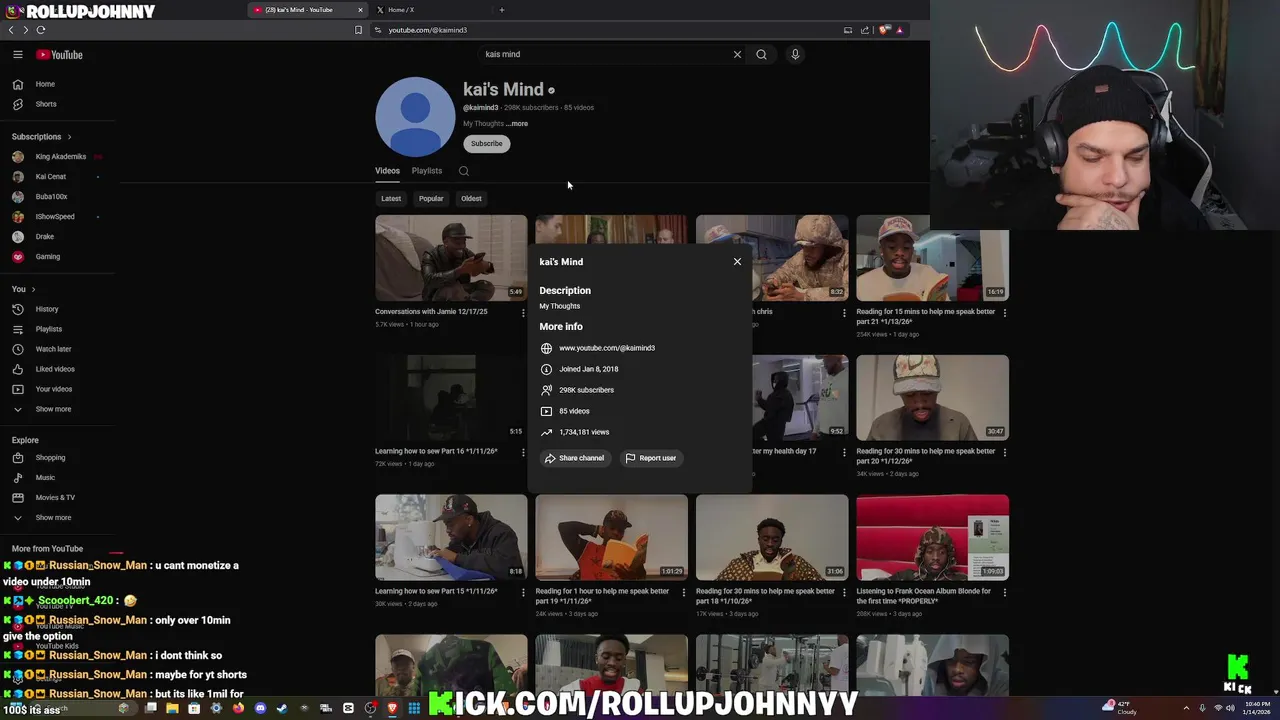The image size is (1280, 720).
Task: Subscribe to kai's Mind channel
Action: (487, 144)
